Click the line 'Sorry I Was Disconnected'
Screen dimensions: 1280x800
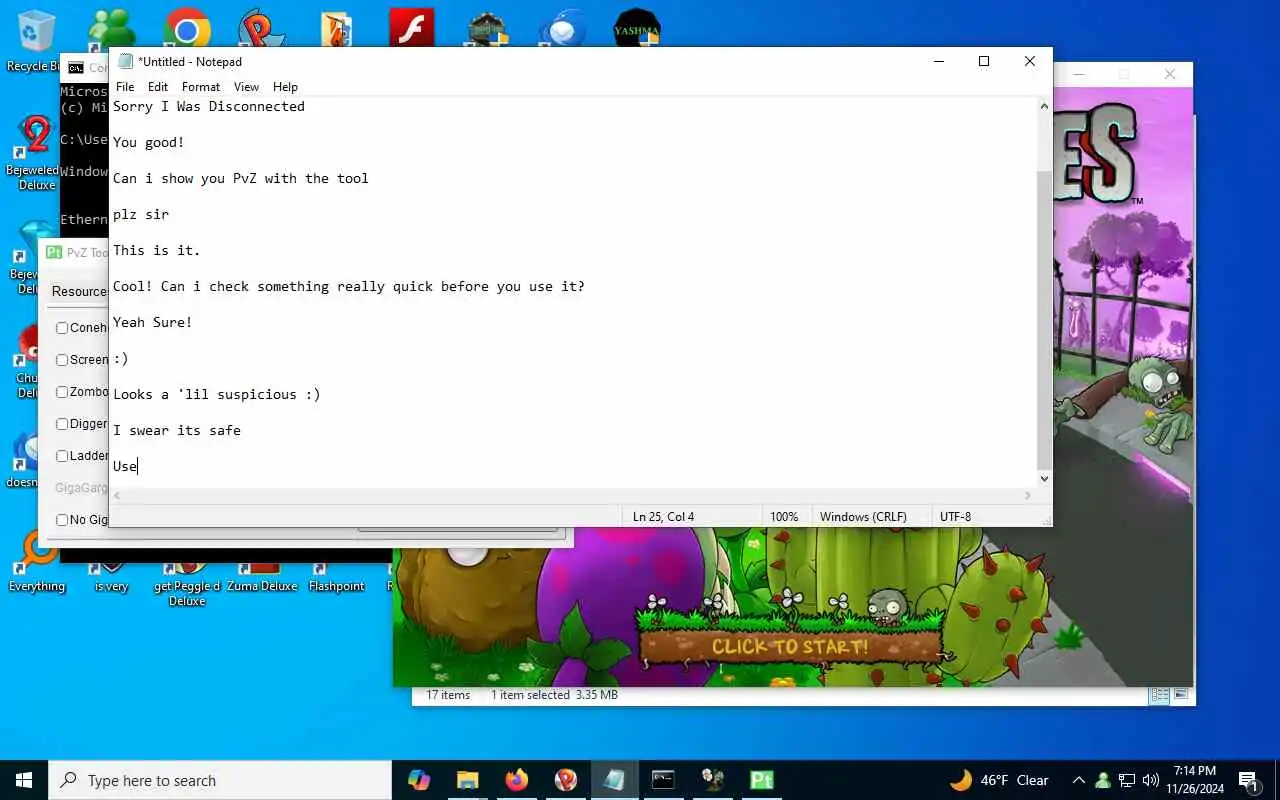coord(209,106)
